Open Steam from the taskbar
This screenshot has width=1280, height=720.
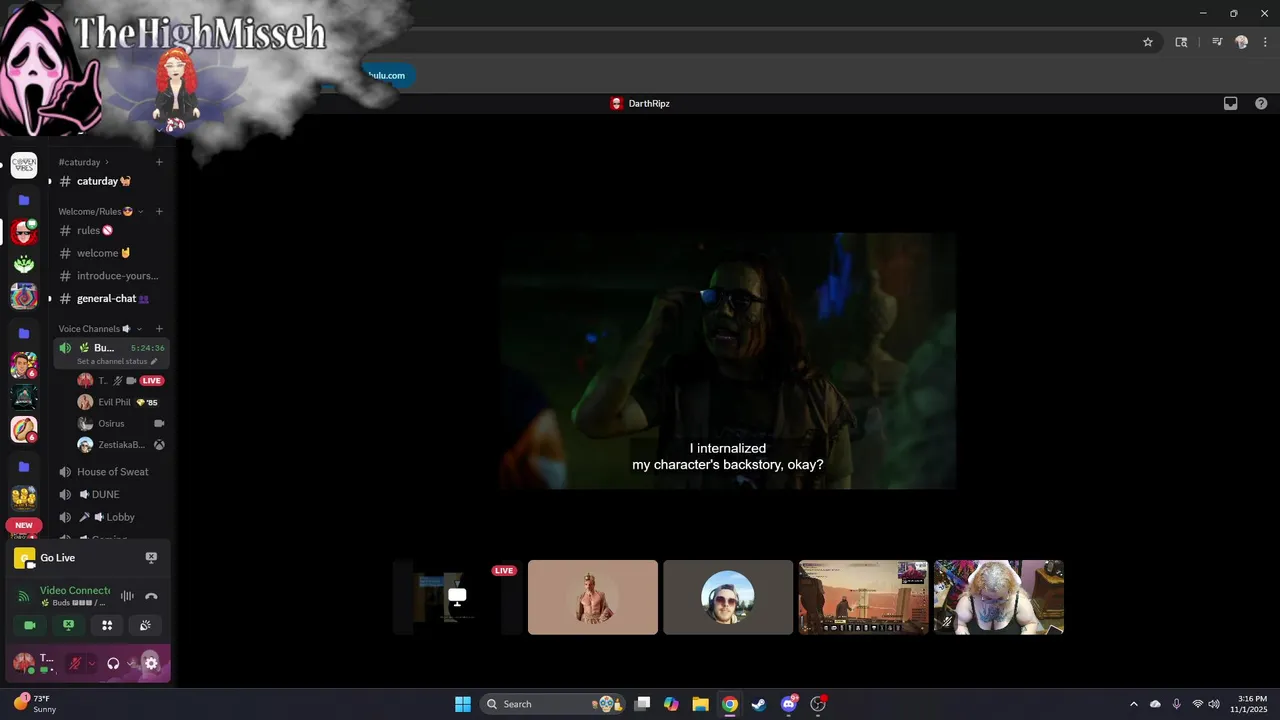tap(759, 704)
